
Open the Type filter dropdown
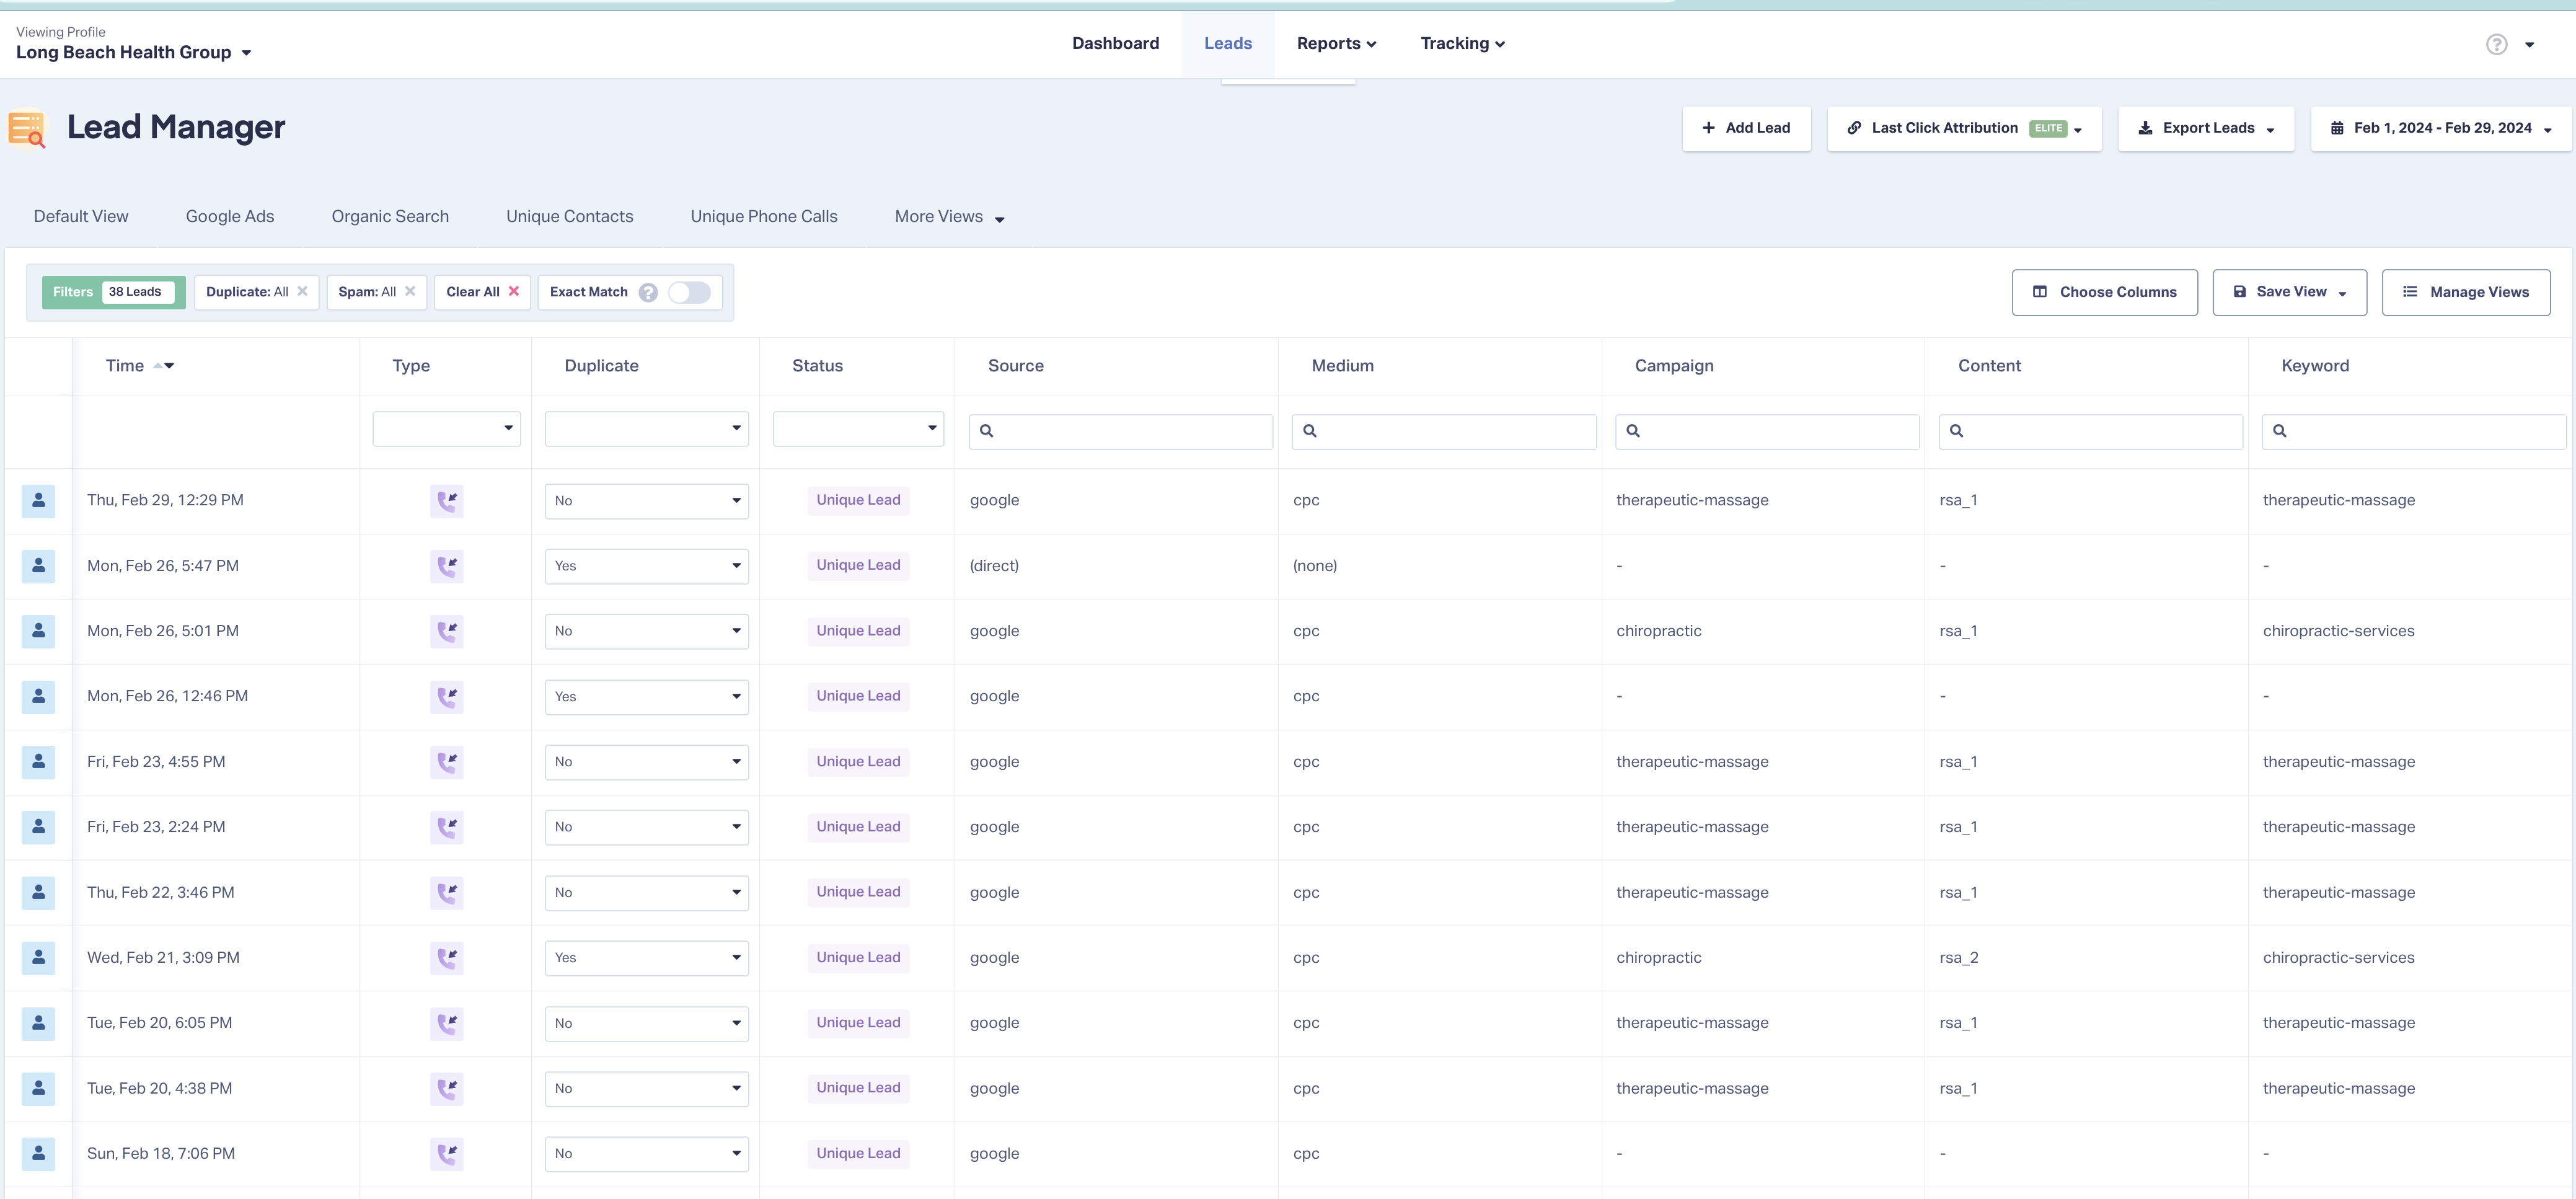coord(446,429)
